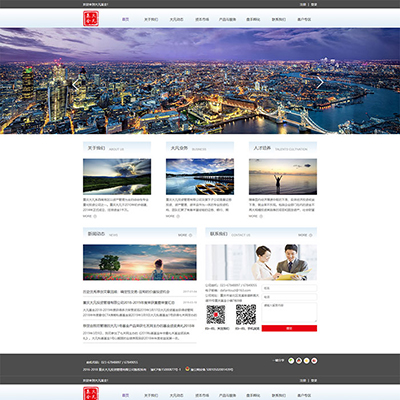Click the green circular share icon in the footer

[291, 360]
